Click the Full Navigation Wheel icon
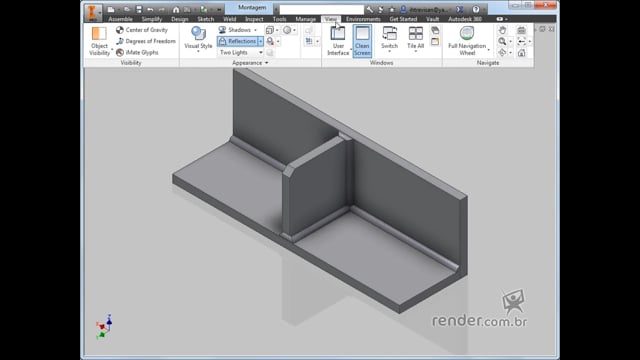640x360 pixels. (467, 33)
